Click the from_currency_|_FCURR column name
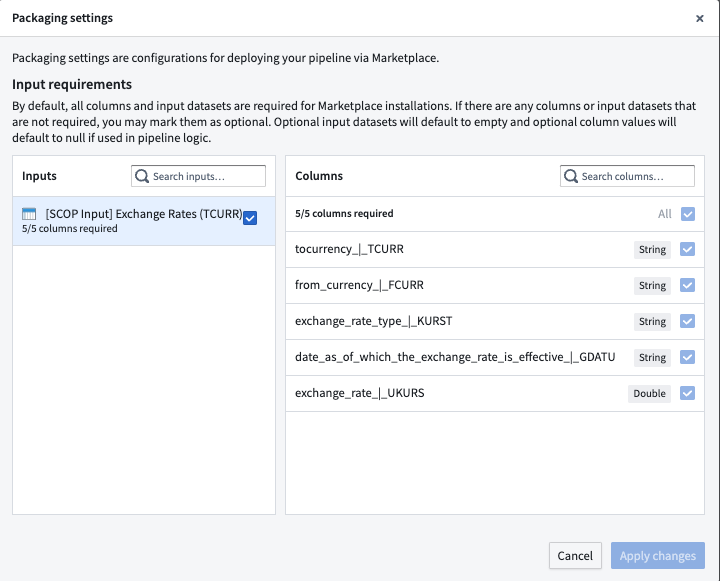Screen dimensions: 720x581 pos(359,285)
